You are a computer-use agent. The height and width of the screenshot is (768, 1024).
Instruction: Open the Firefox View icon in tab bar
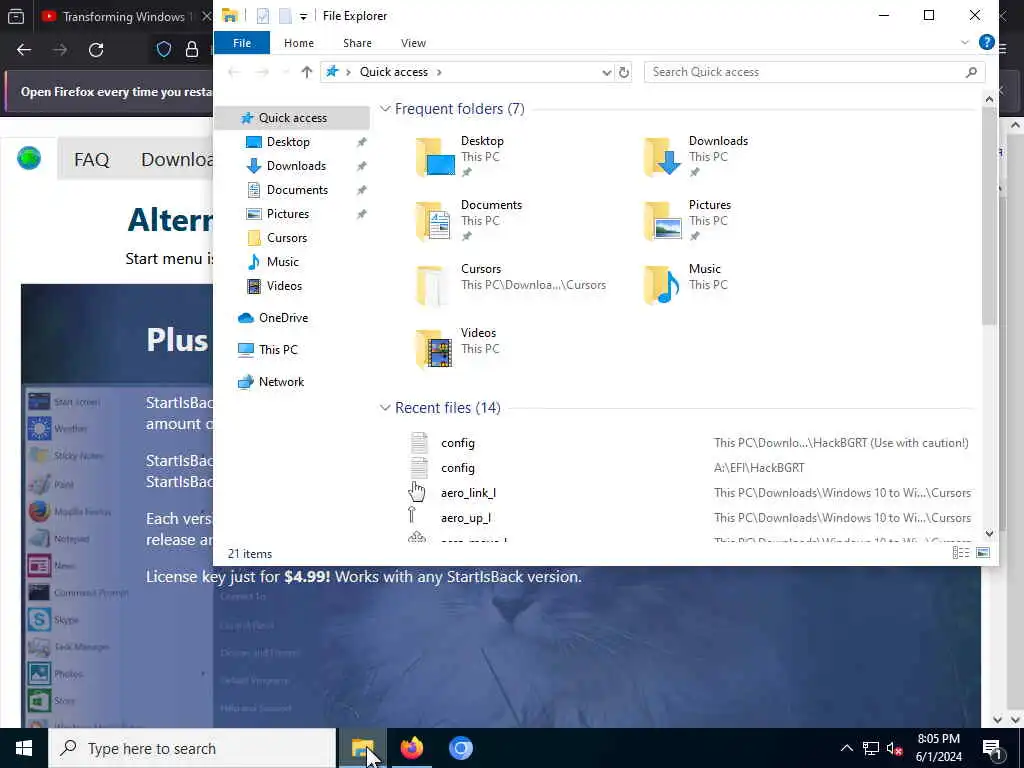tap(16, 16)
